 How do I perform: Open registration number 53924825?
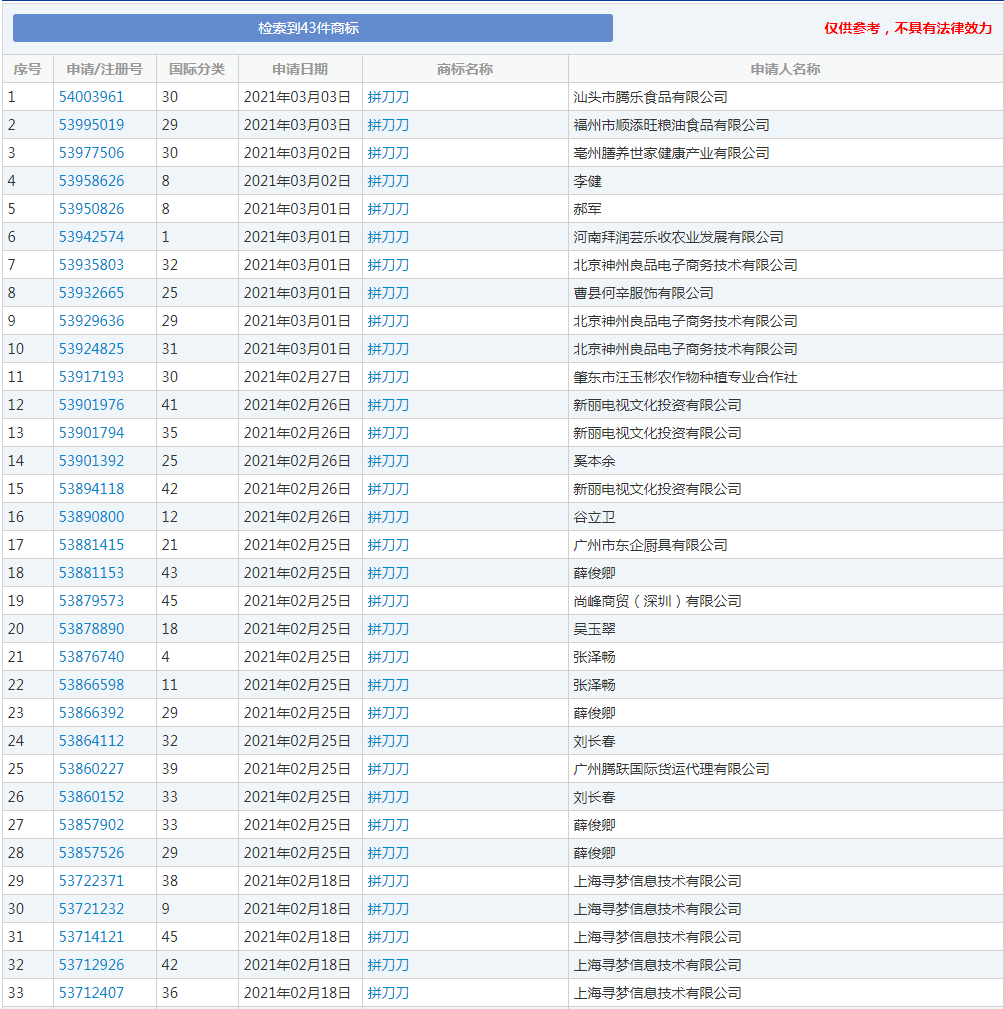point(91,349)
